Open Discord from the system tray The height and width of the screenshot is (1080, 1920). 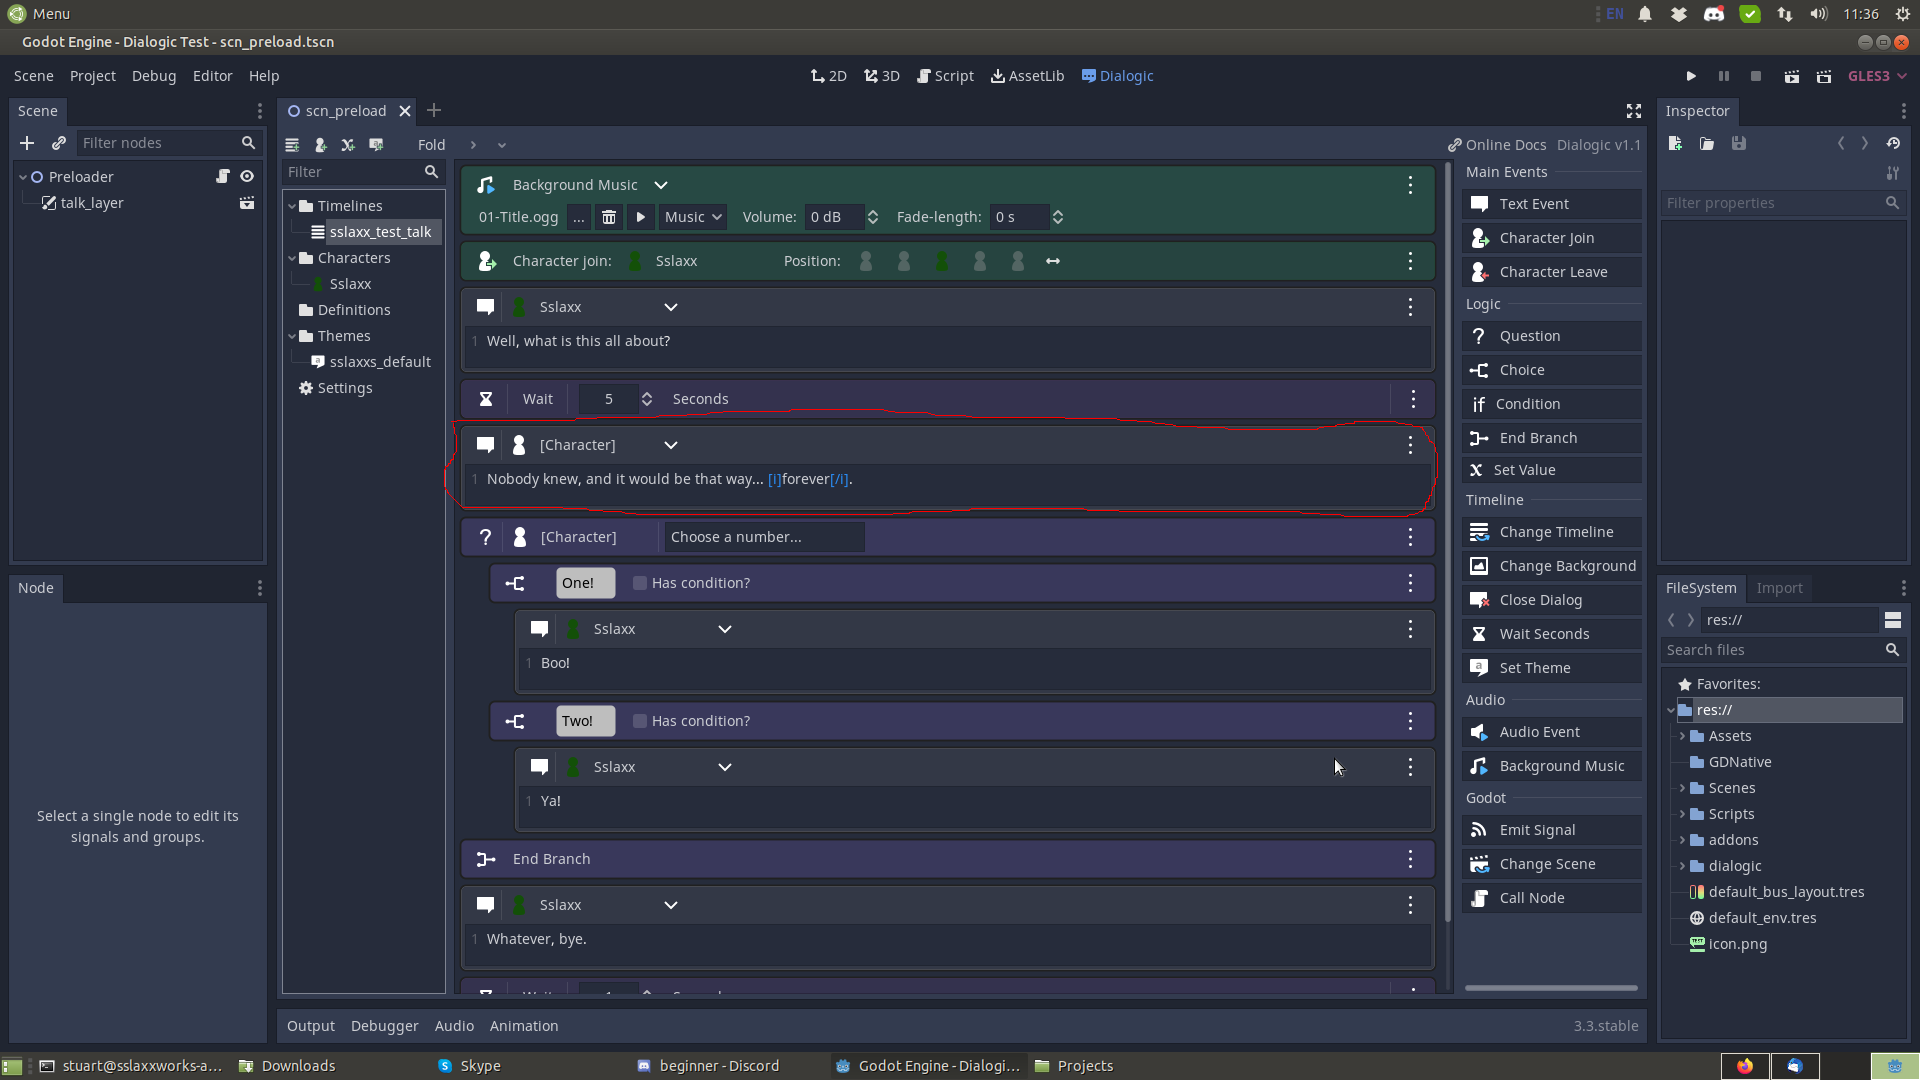[x=1714, y=14]
